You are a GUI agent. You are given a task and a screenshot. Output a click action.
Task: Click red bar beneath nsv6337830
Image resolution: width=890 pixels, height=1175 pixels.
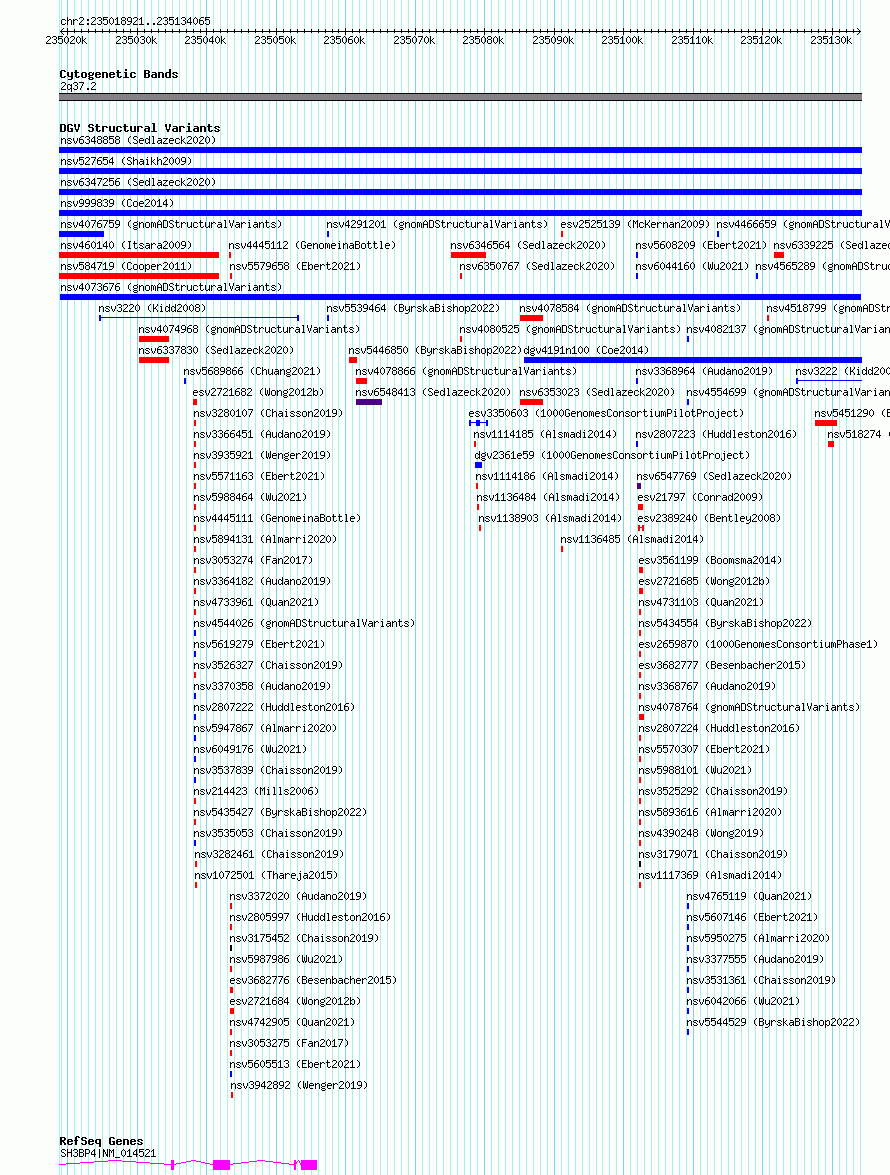[x=154, y=360]
